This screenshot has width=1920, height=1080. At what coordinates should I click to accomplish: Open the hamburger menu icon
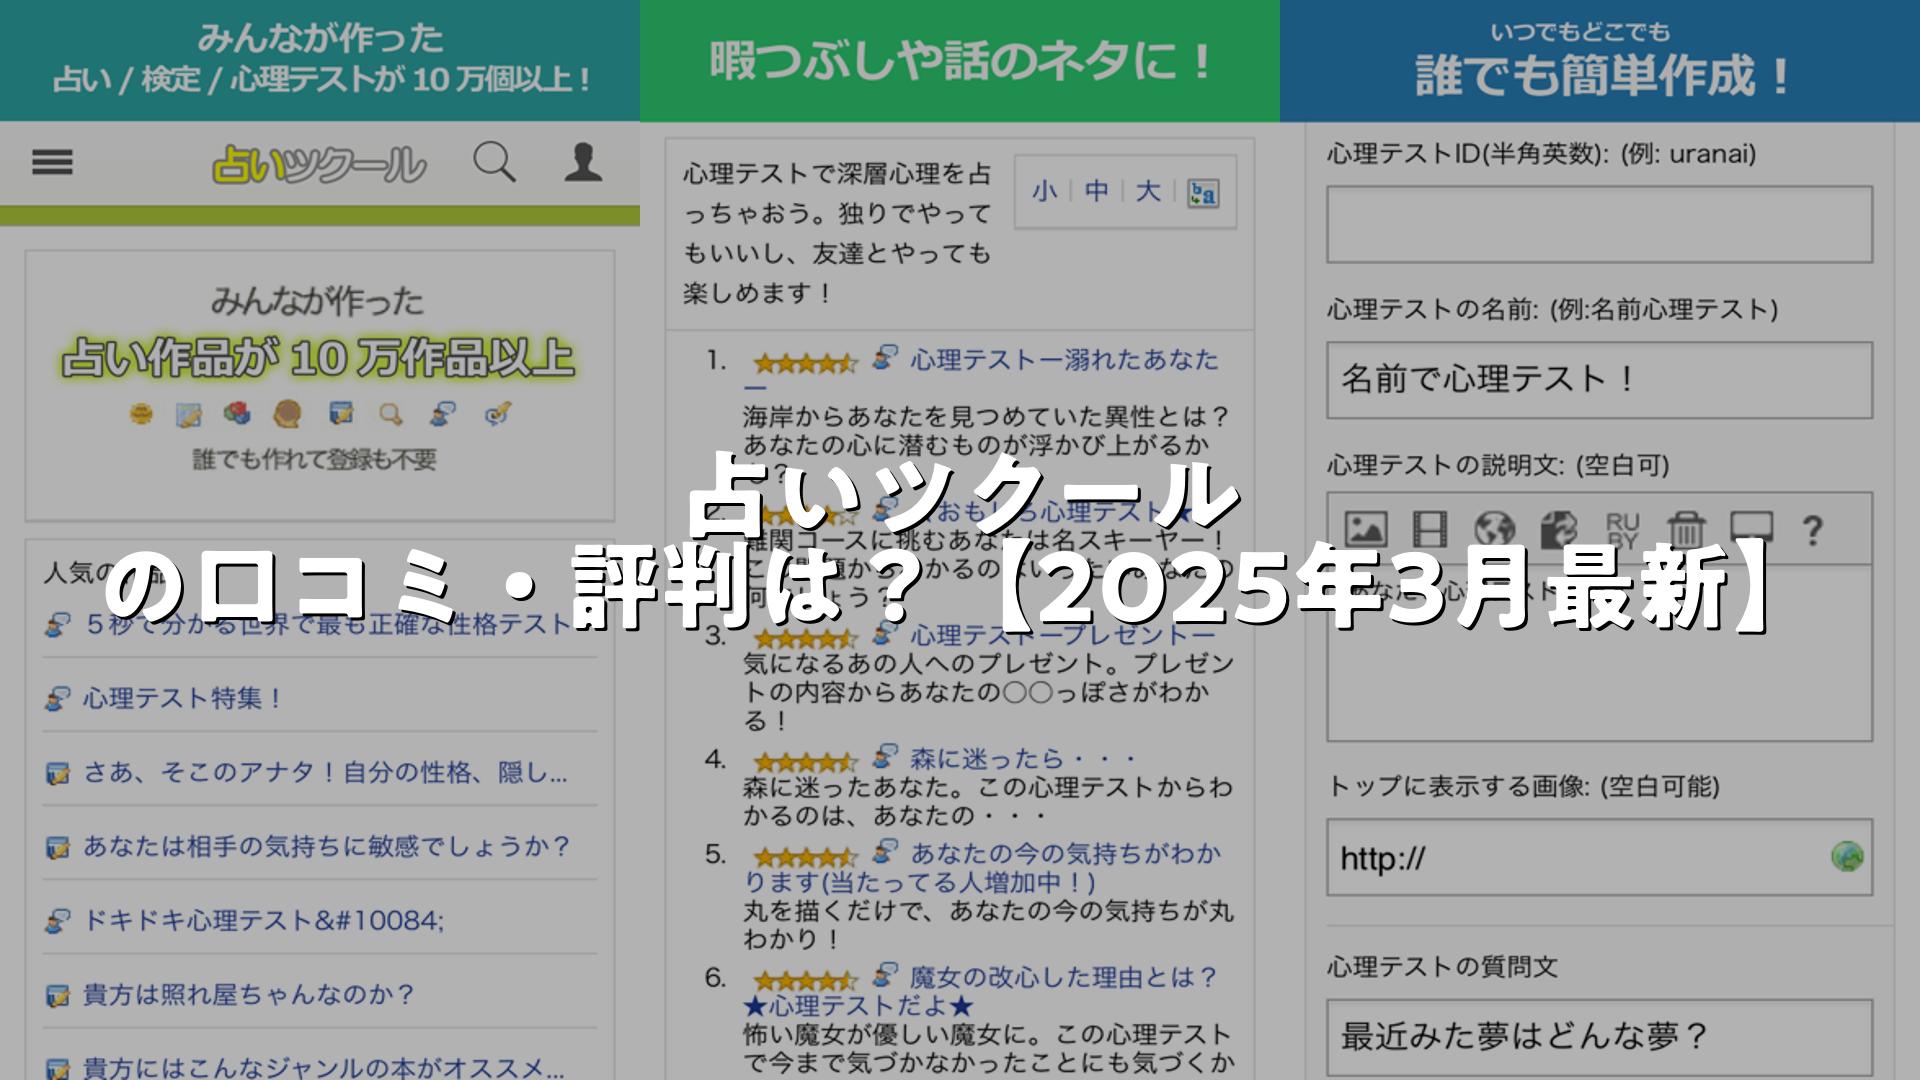tap(52, 163)
